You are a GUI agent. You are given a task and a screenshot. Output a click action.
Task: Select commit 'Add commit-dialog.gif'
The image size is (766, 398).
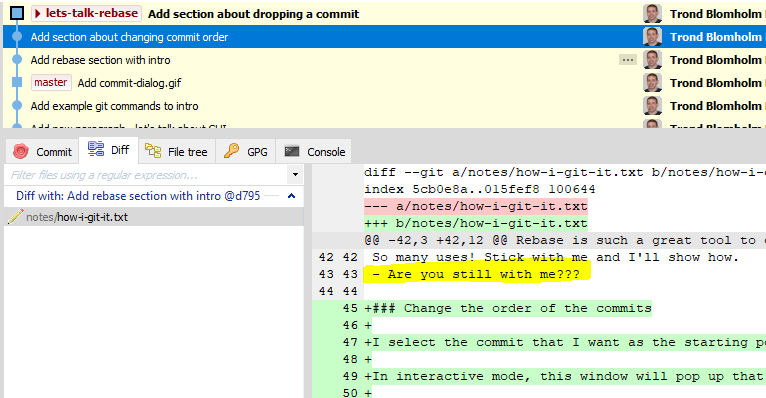[129, 83]
